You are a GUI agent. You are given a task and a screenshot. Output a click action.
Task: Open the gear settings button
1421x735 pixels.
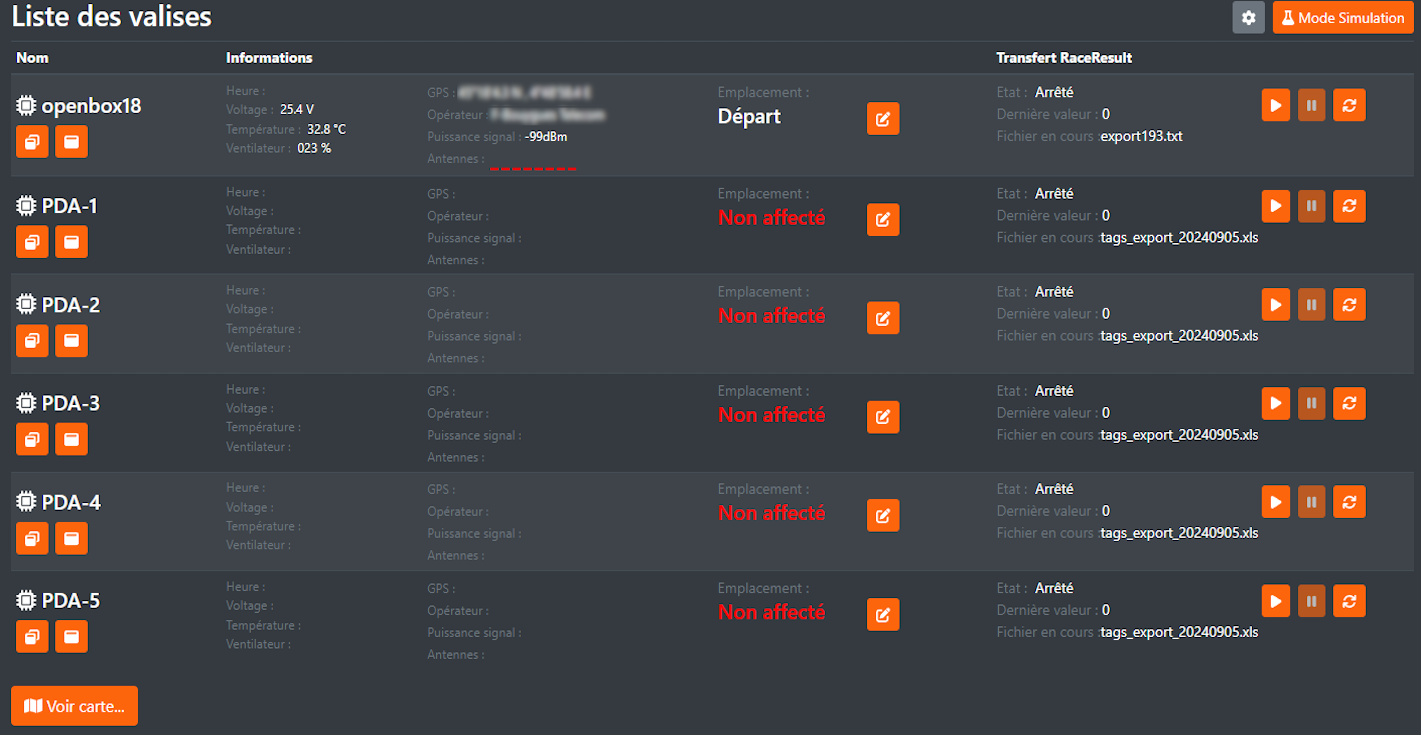pyautogui.click(x=1248, y=18)
